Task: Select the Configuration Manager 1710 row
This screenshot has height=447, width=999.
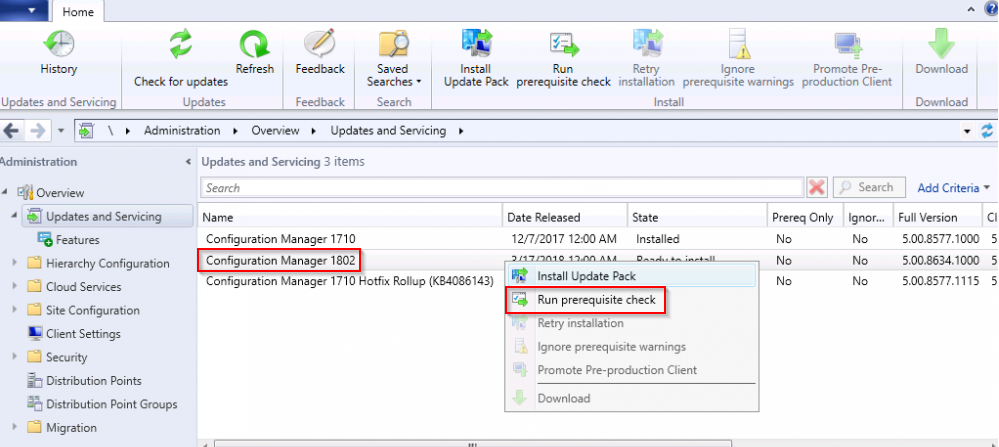Action: (x=598, y=239)
